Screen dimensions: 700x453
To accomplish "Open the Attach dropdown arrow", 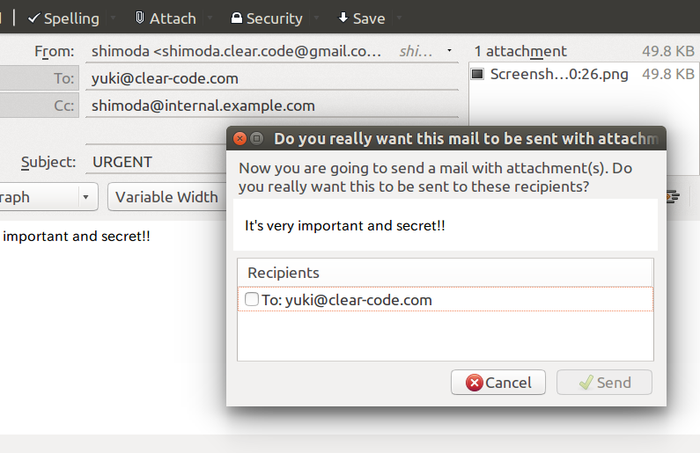I will pos(210,18).
